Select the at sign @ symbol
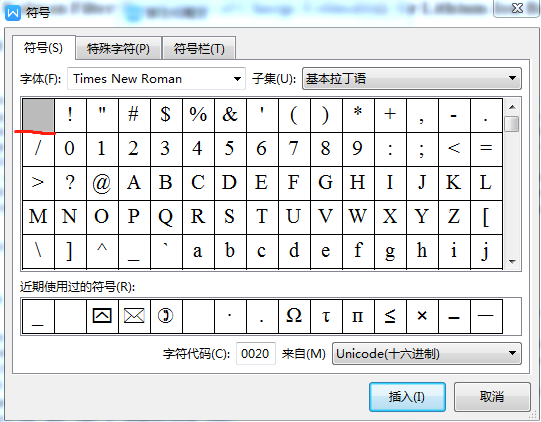 (102, 183)
